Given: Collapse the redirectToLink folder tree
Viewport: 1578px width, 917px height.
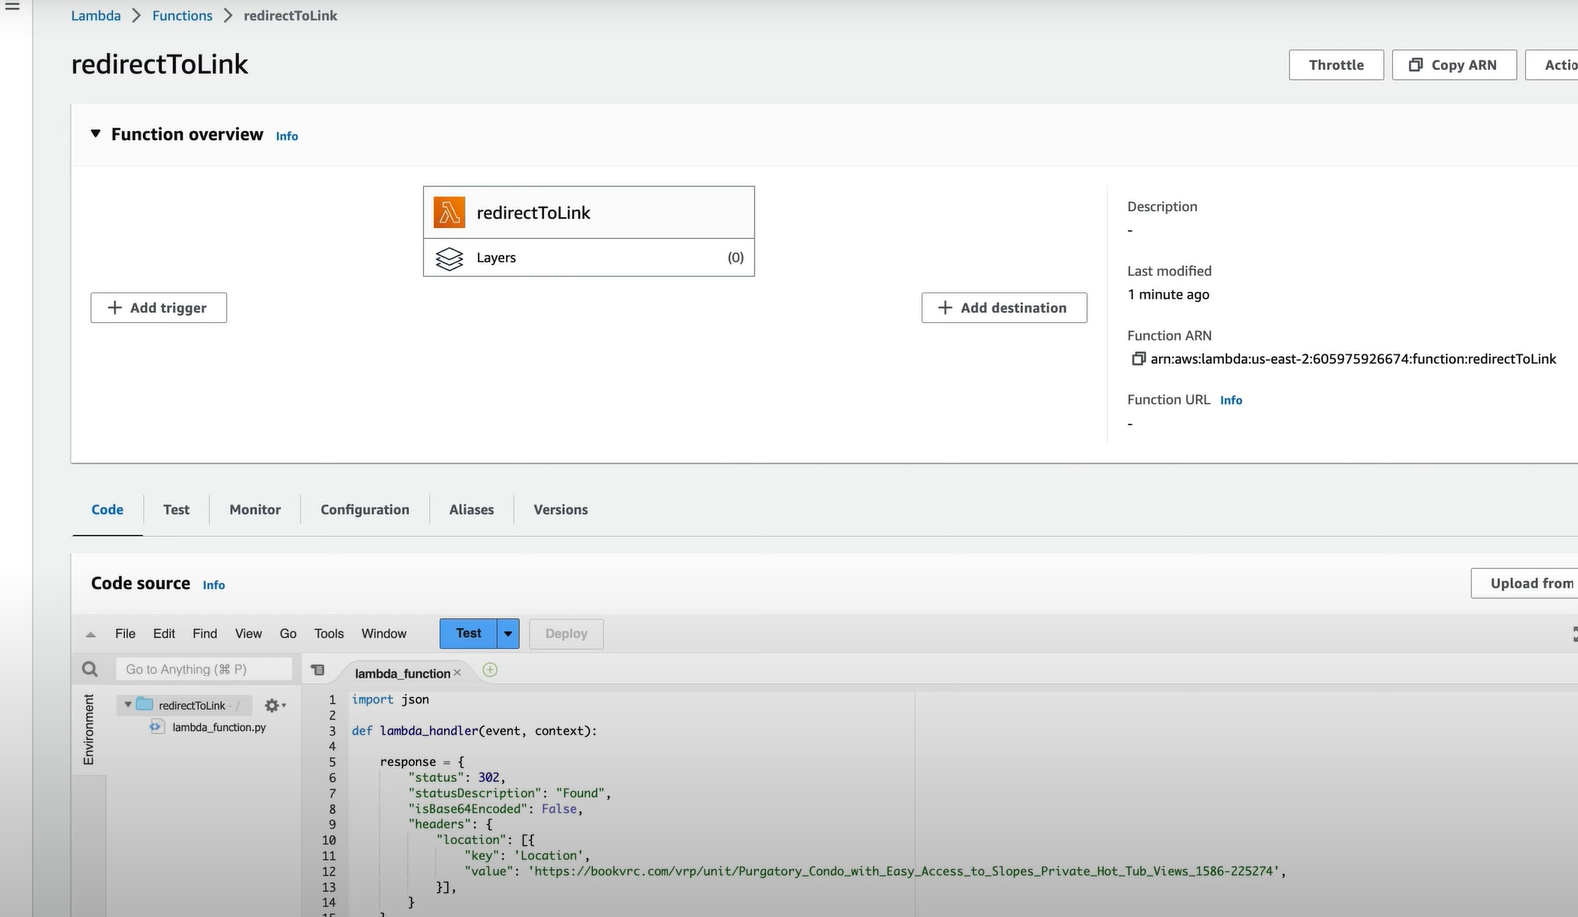Looking at the screenshot, I should click(x=128, y=705).
